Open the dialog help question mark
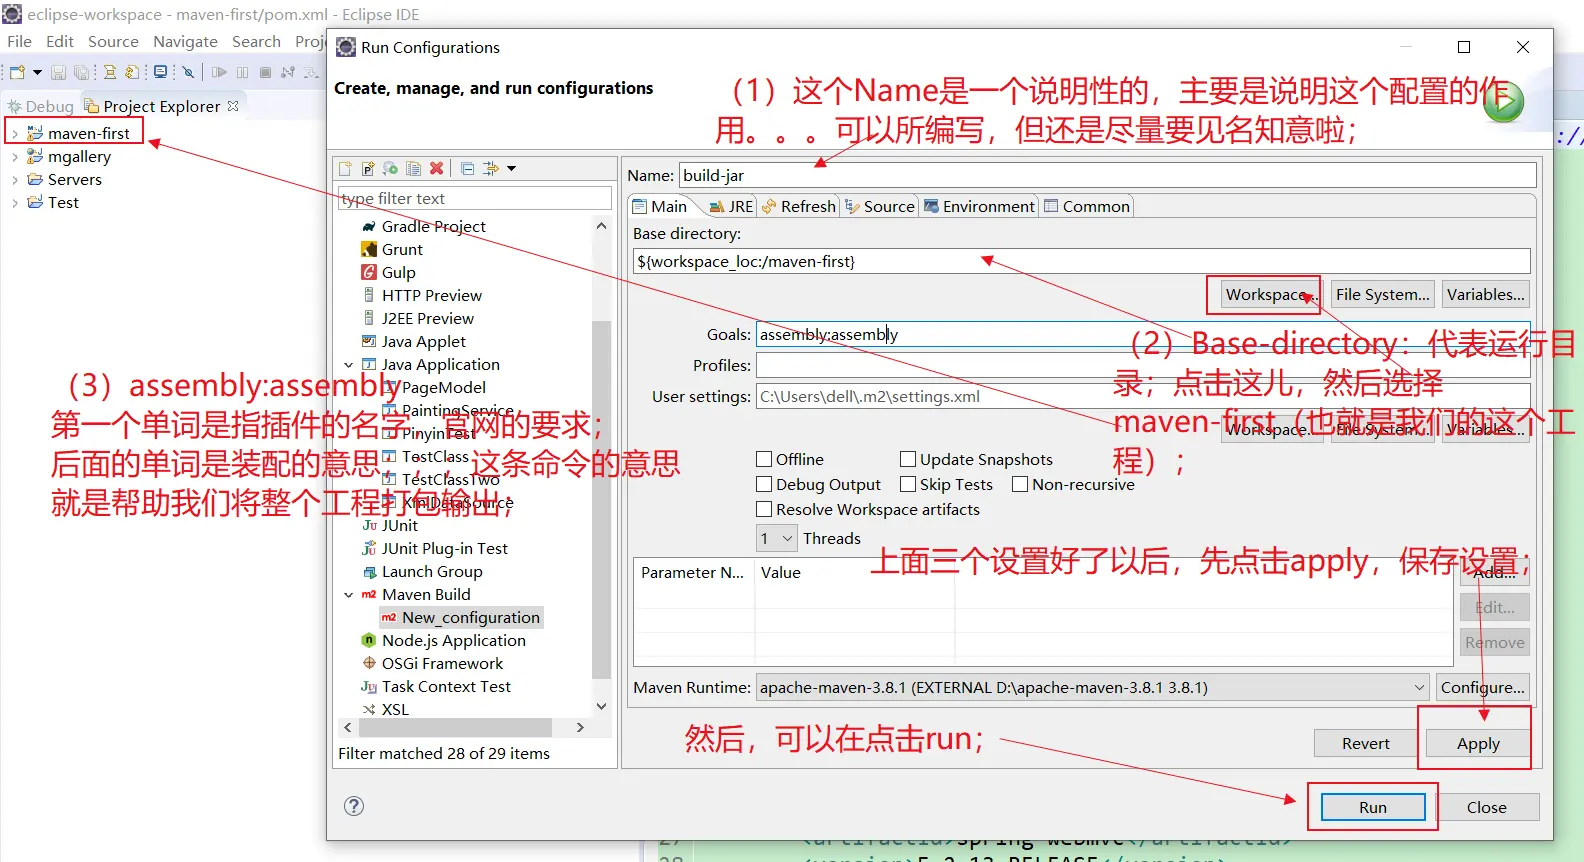 (x=354, y=806)
